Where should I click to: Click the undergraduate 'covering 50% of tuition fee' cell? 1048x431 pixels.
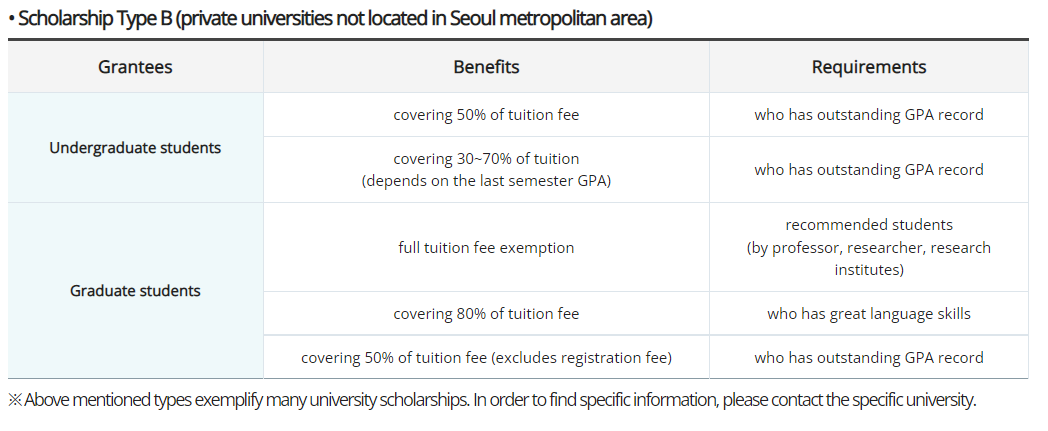486,115
